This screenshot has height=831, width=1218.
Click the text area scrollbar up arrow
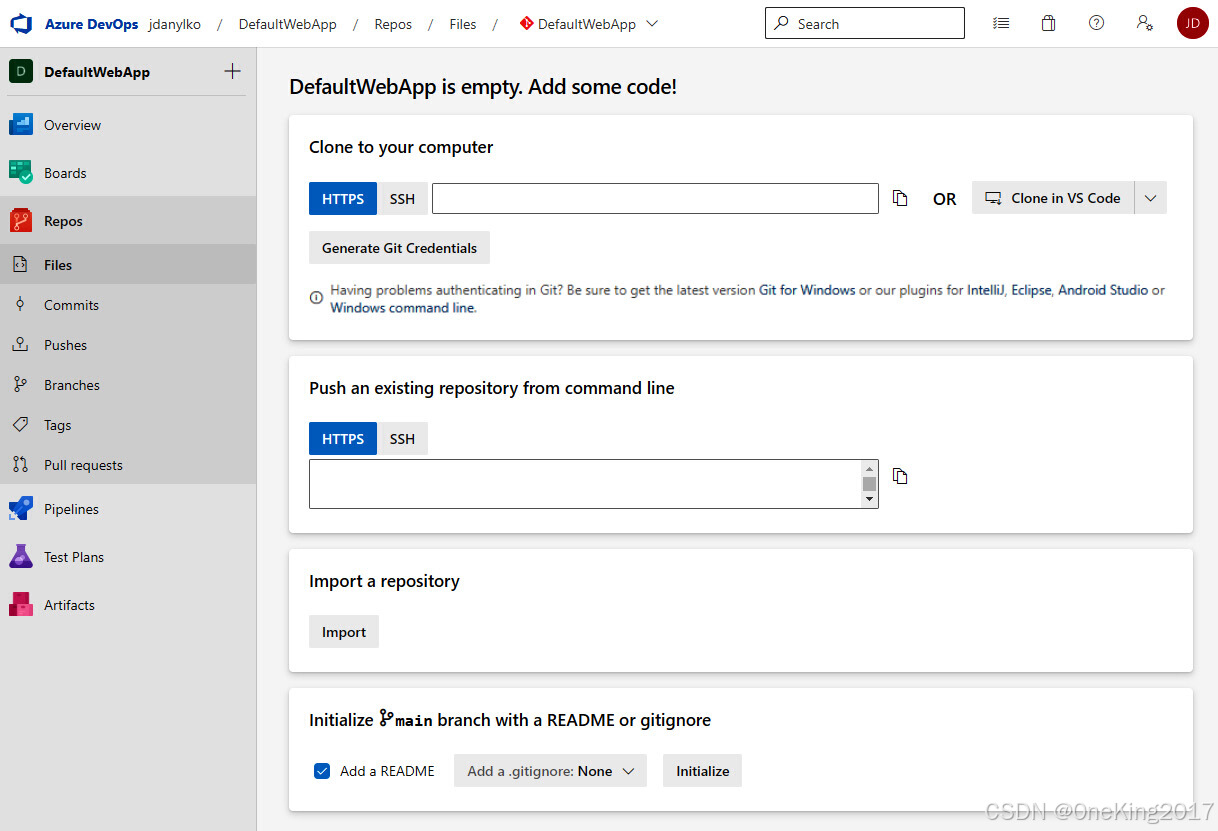pos(869,468)
